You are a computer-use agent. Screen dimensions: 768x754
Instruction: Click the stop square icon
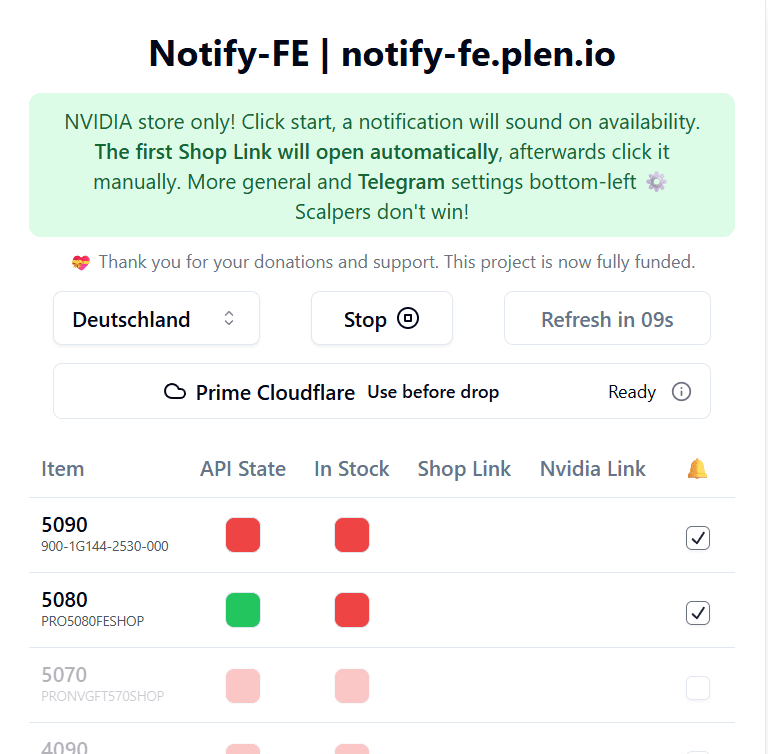(408, 319)
